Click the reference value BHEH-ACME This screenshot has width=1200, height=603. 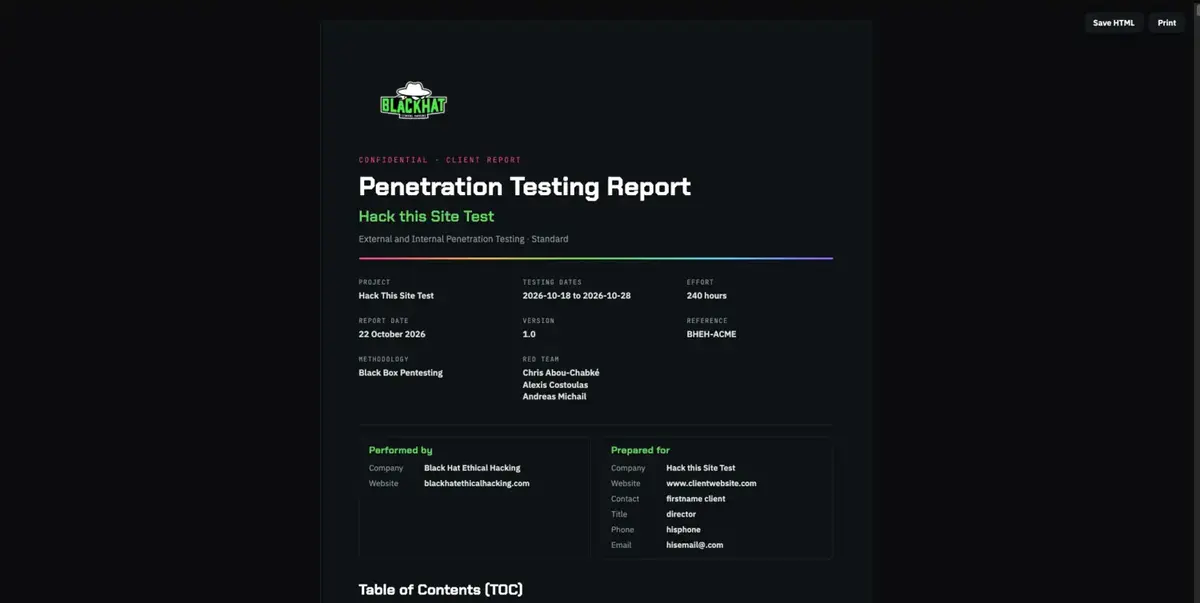coord(711,334)
